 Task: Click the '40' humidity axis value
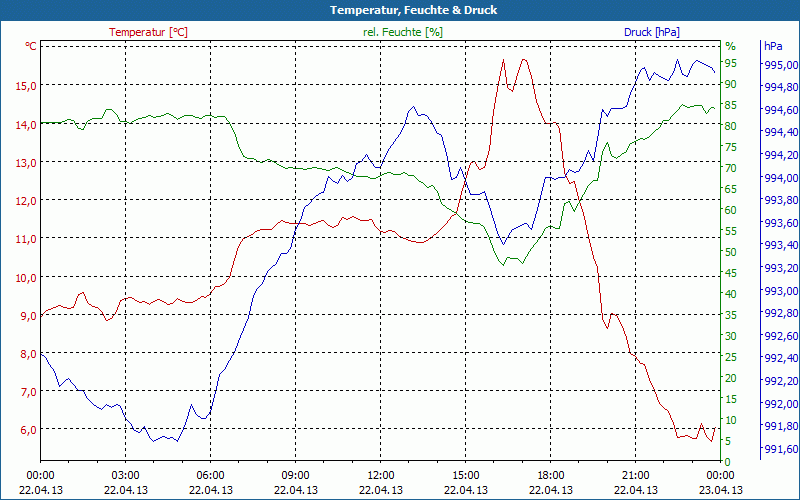731,294
